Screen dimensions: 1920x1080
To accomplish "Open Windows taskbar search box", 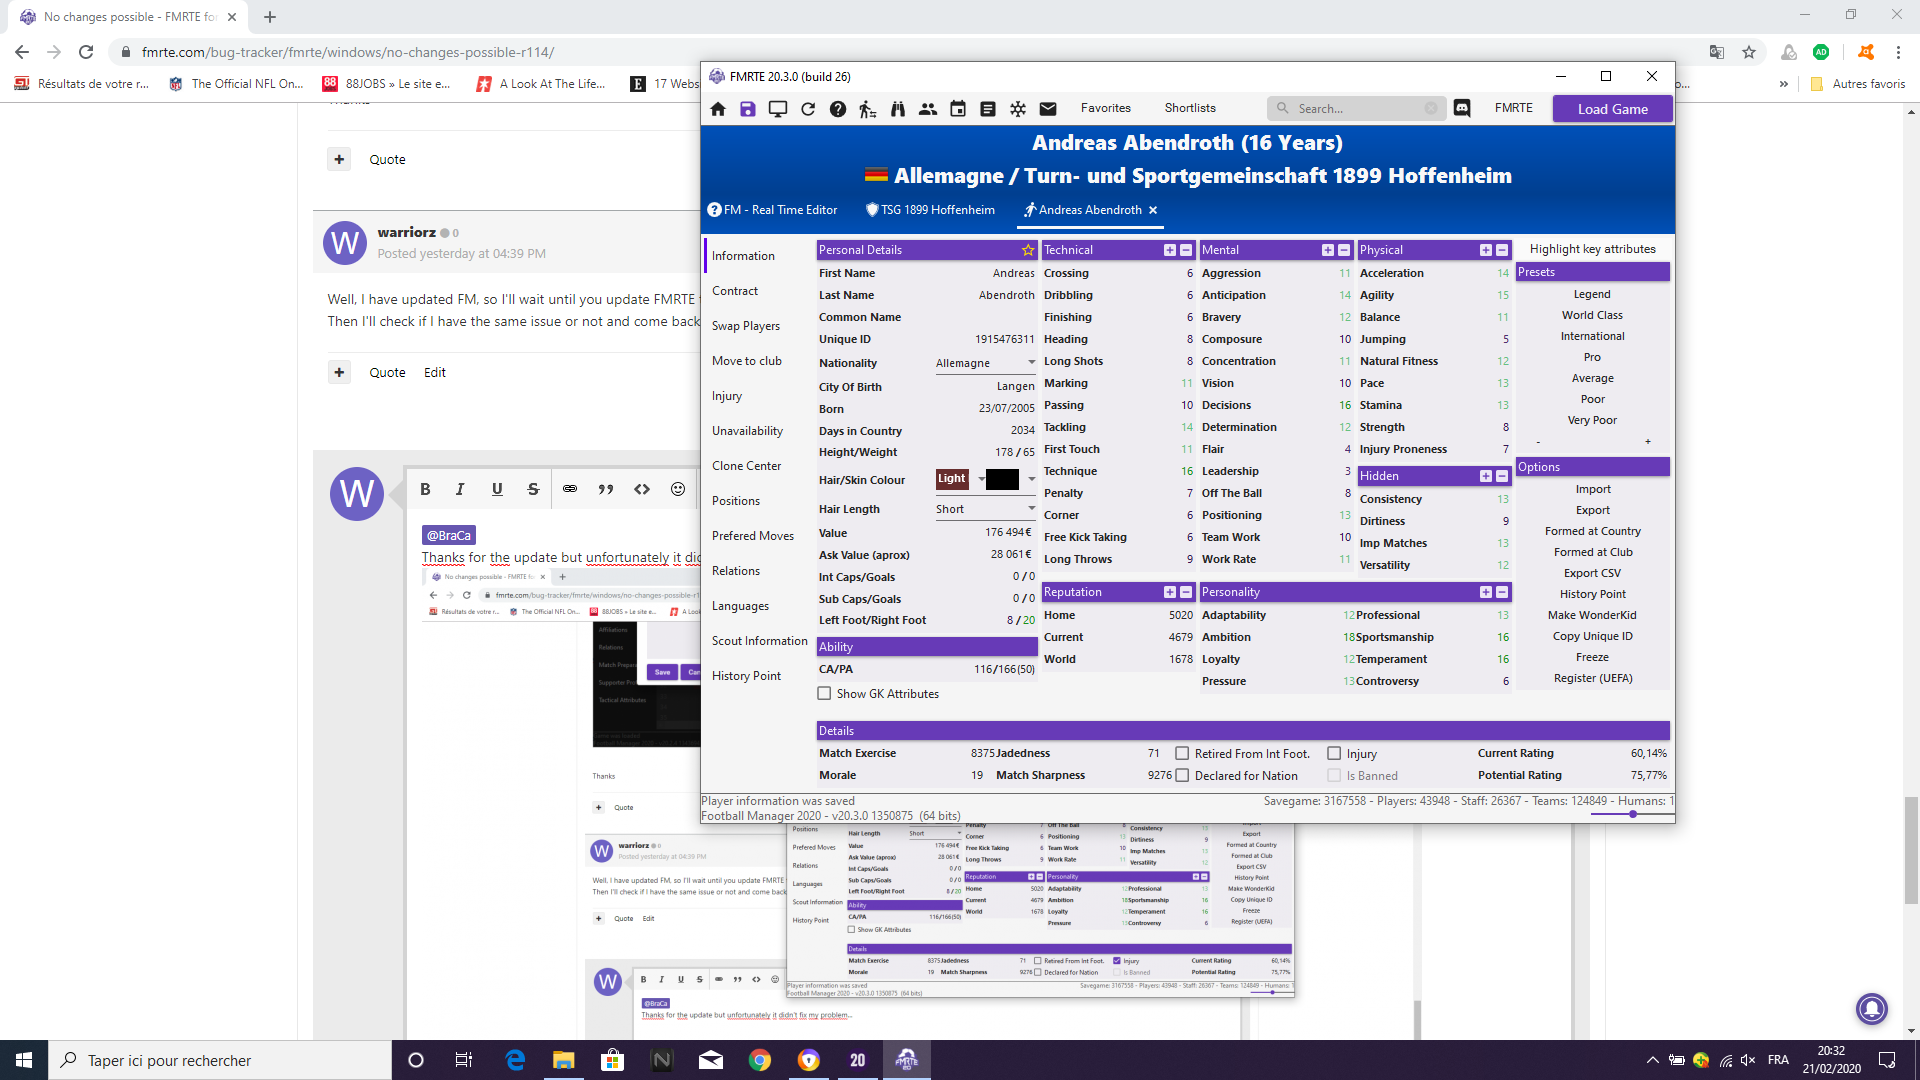I will (x=220, y=1060).
